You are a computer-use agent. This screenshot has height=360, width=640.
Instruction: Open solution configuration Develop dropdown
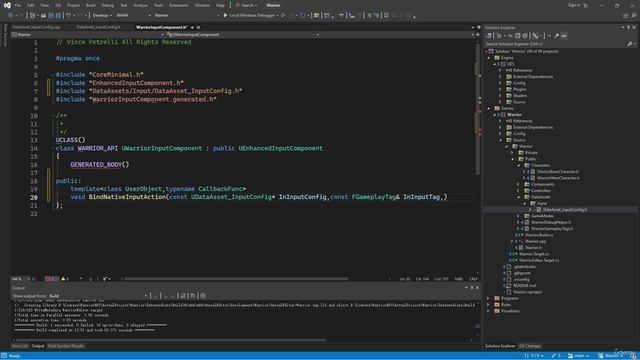(x=102, y=16)
